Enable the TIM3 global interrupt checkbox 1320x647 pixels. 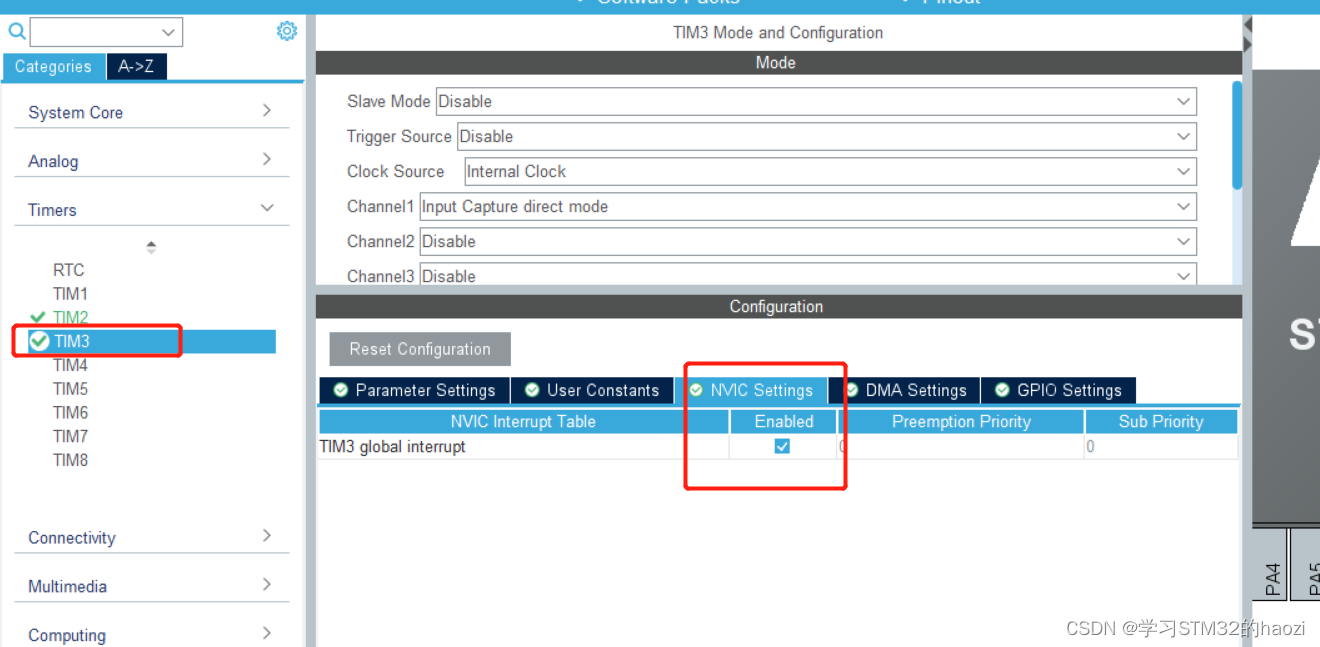[x=782, y=446]
